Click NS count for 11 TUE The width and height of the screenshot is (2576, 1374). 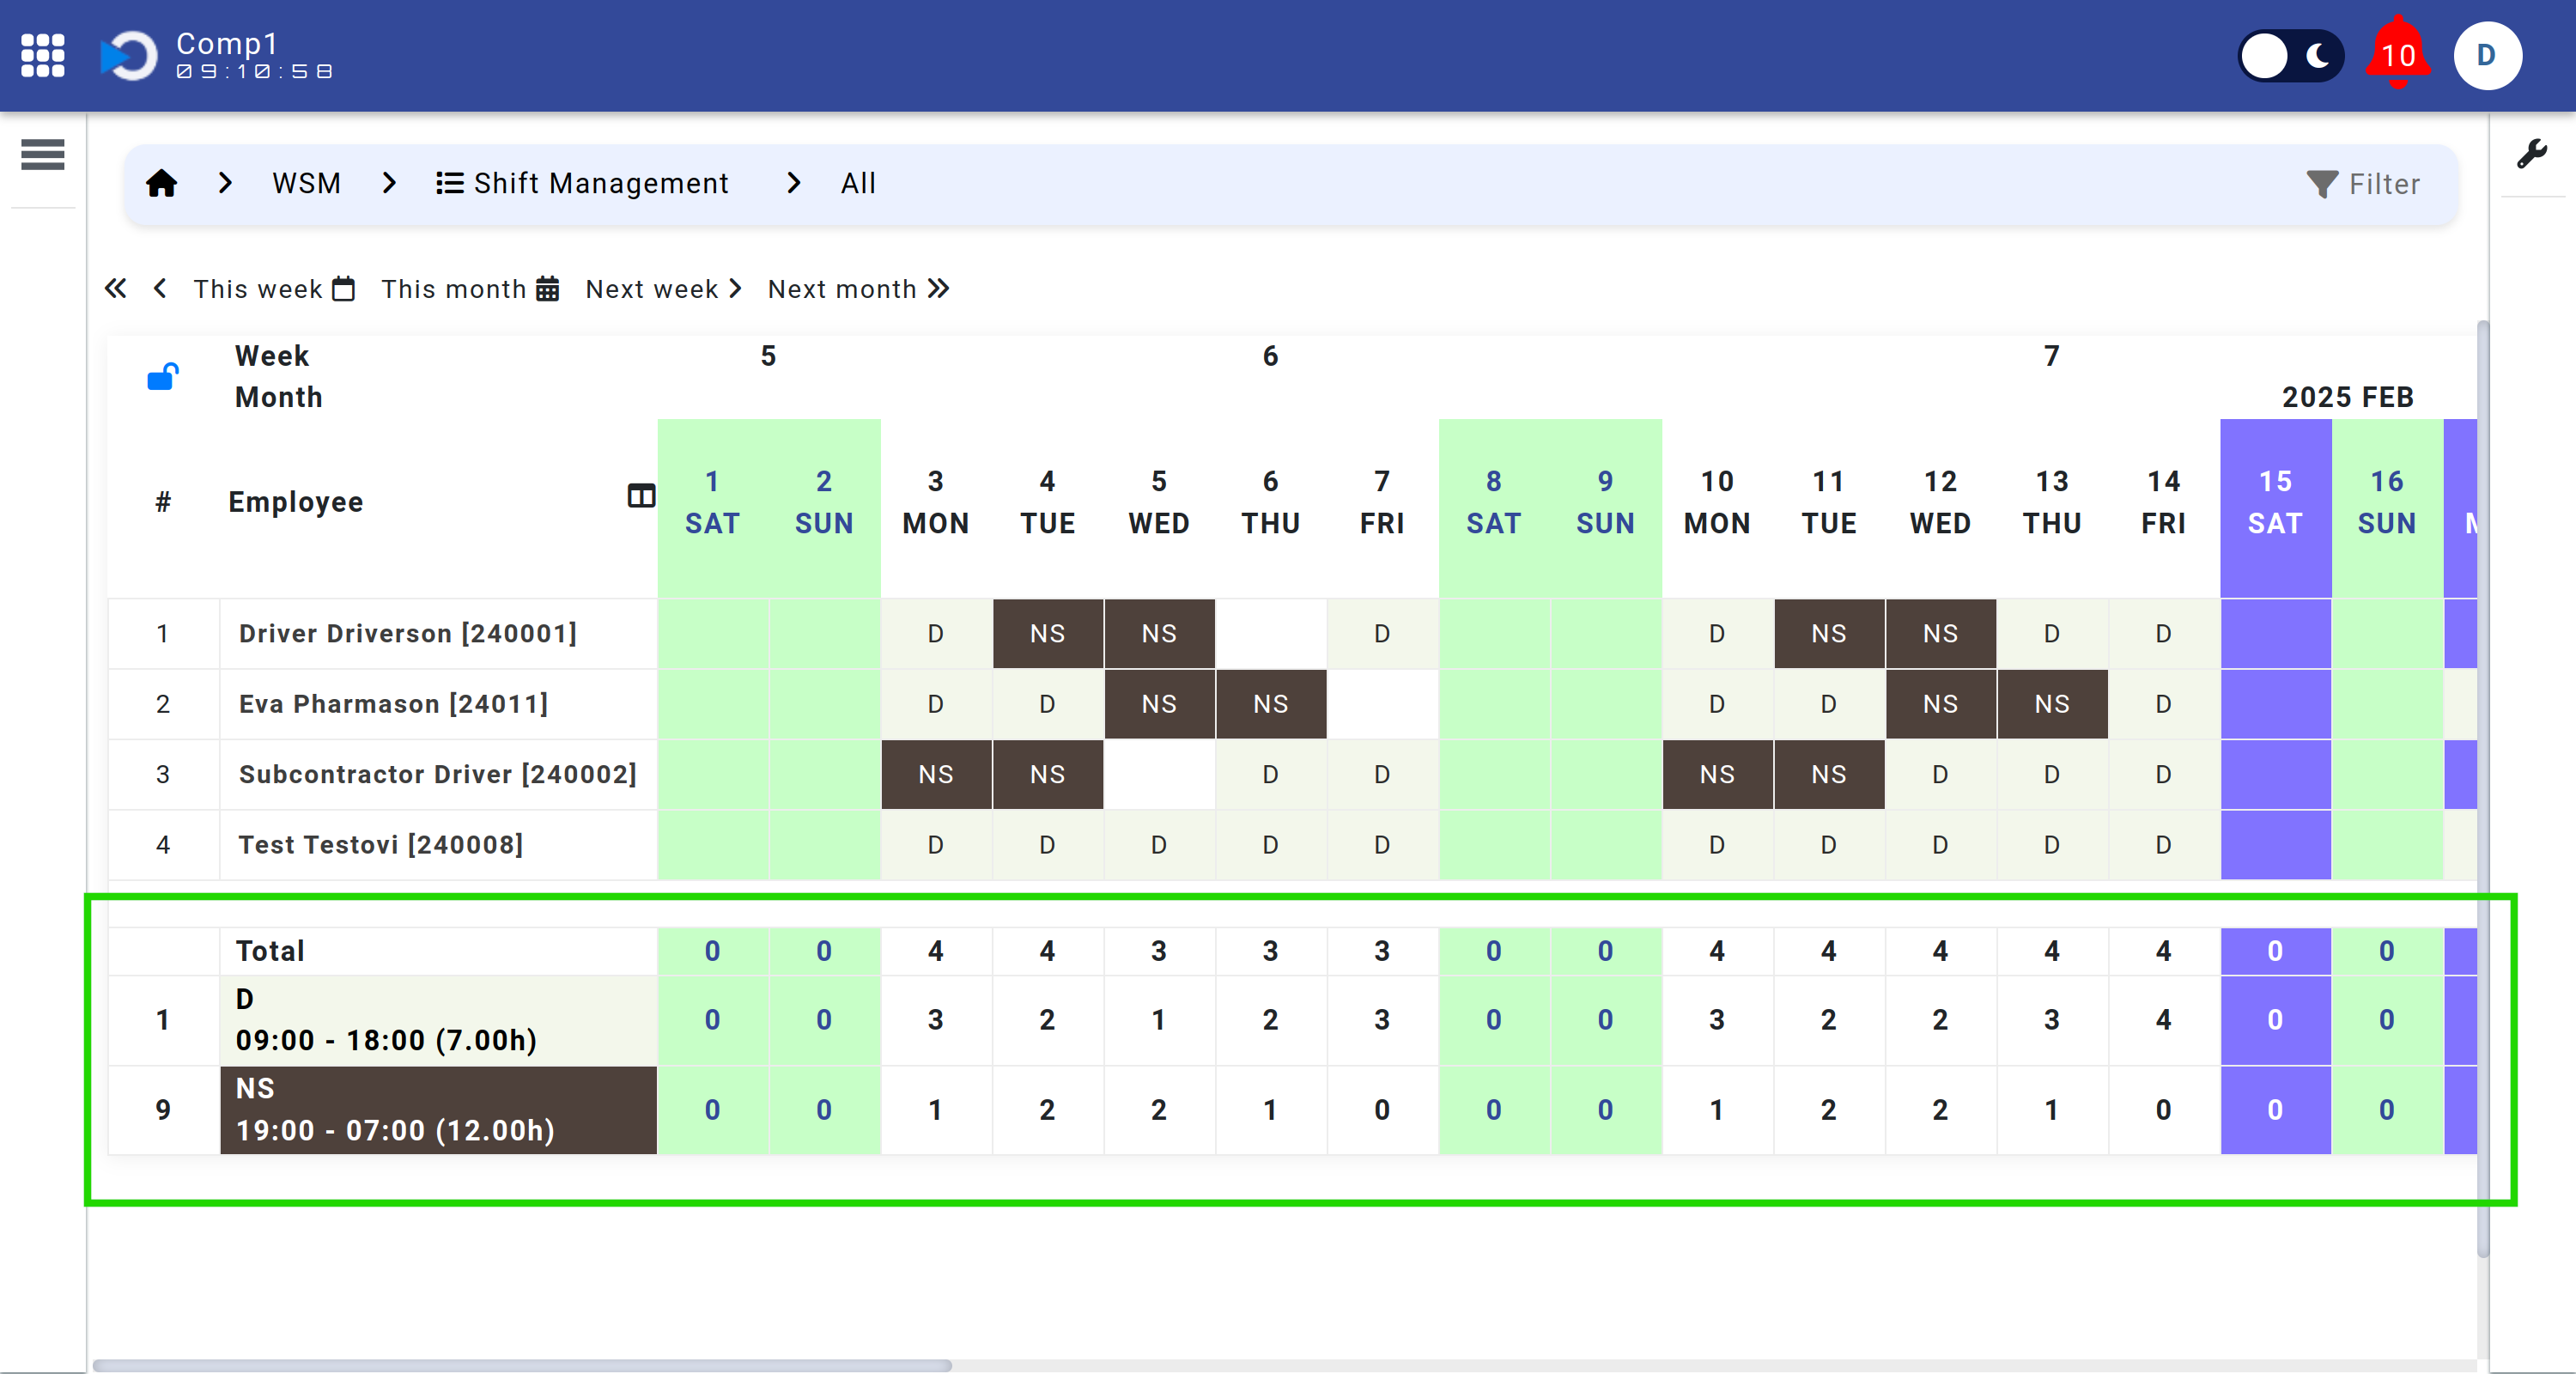click(1828, 1110)
